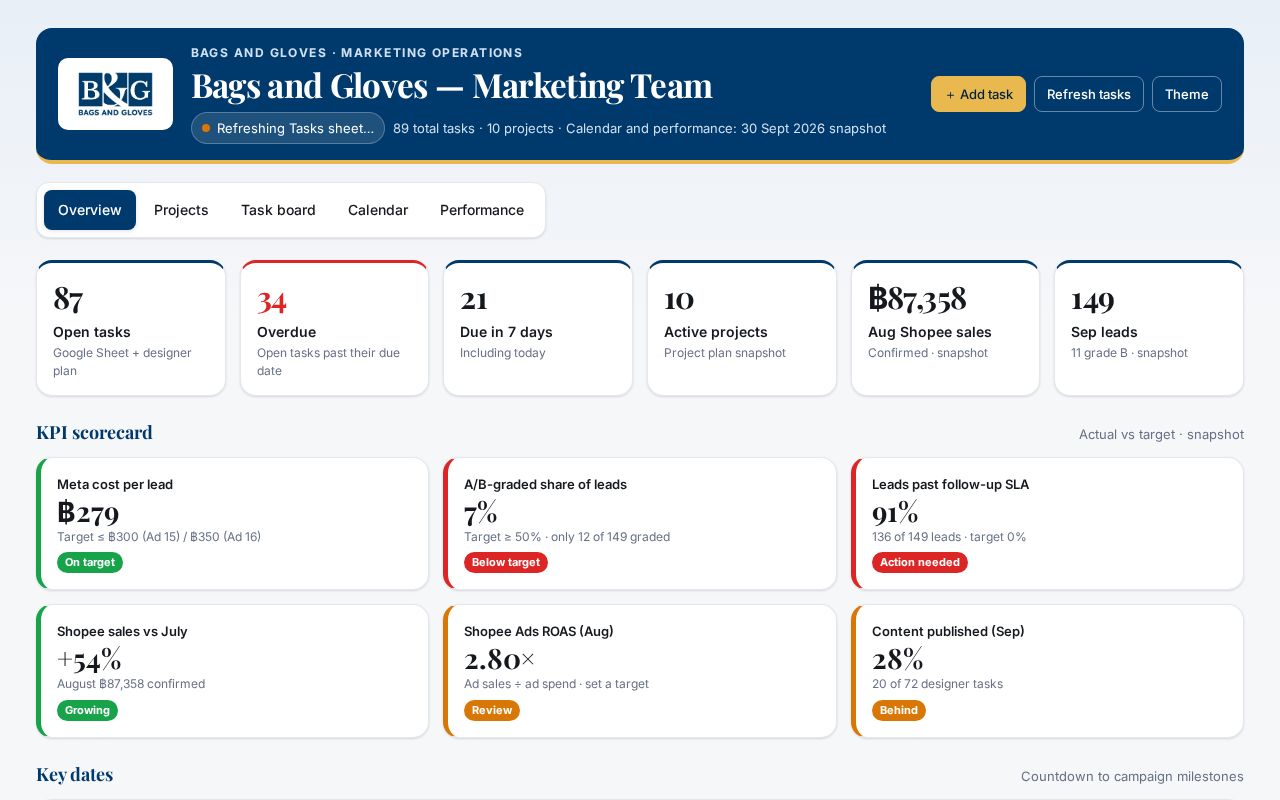
Task: Click the Shopee Ads ROAS (Aug) title
Action: point(539,631)
